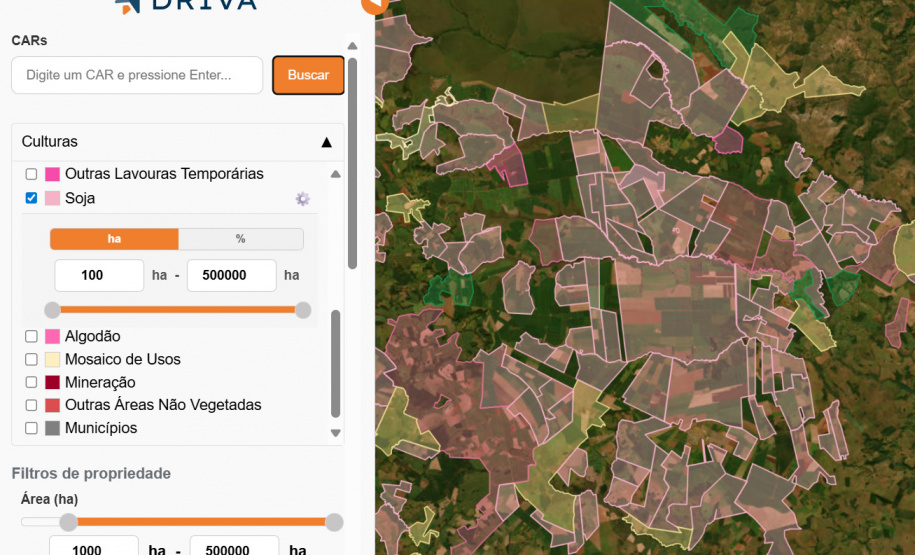This screenshot has height=555, width=915.
Task: Click the Municípios gray swatch
Action: click(x=53, y=428)
